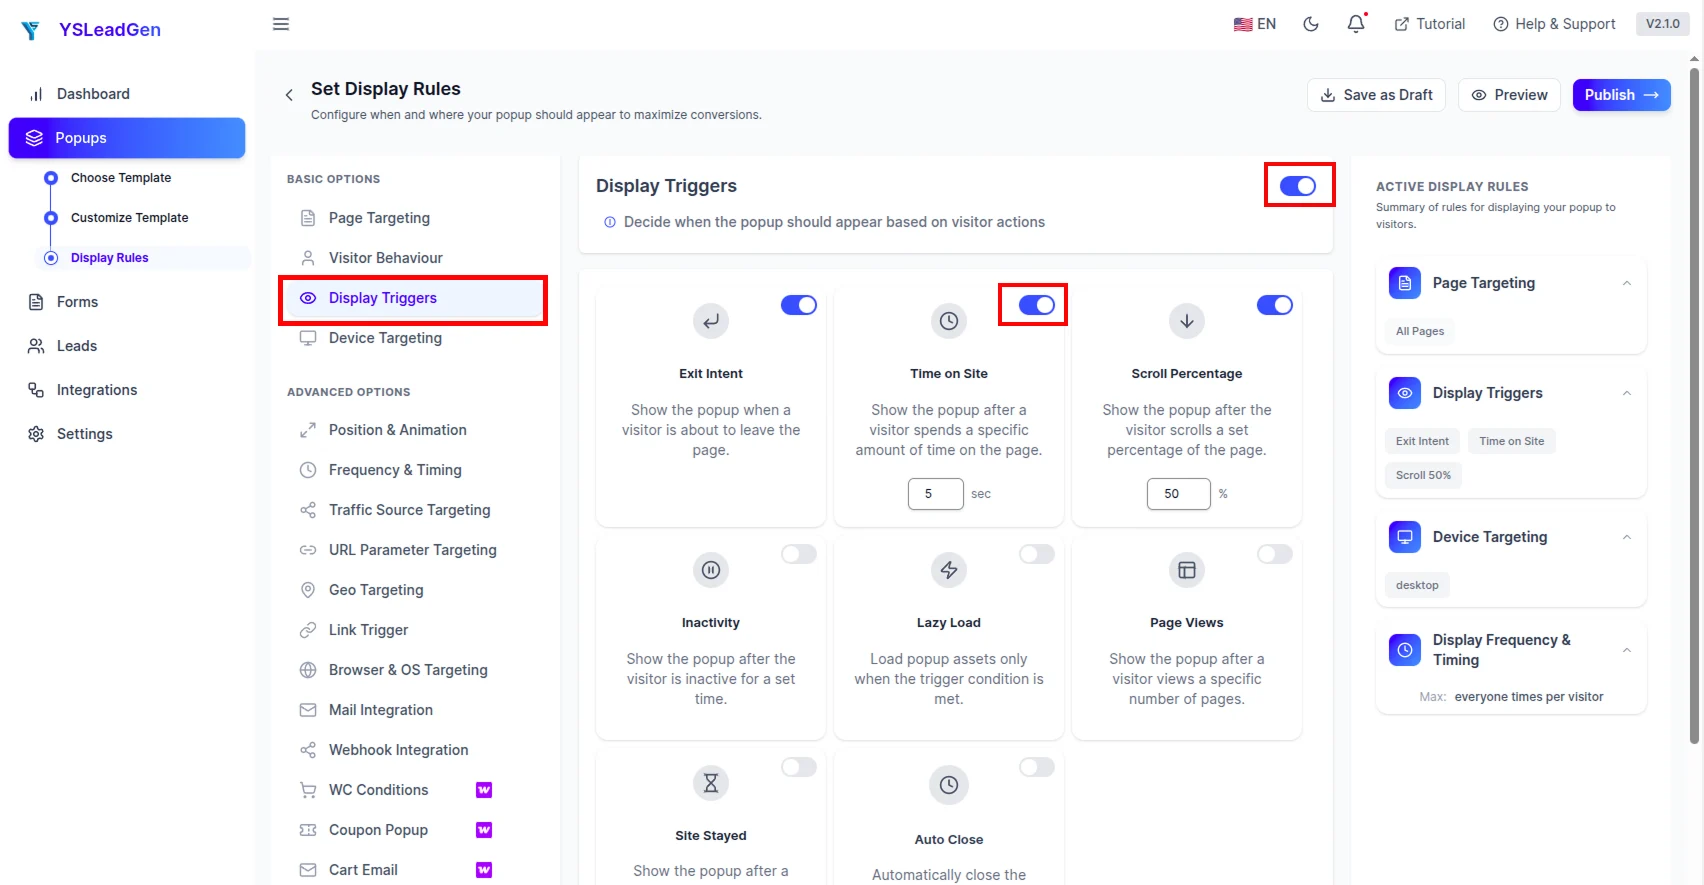
Task: Collapse the Device Targeting summary card
Action: [x=1627, y=537]
